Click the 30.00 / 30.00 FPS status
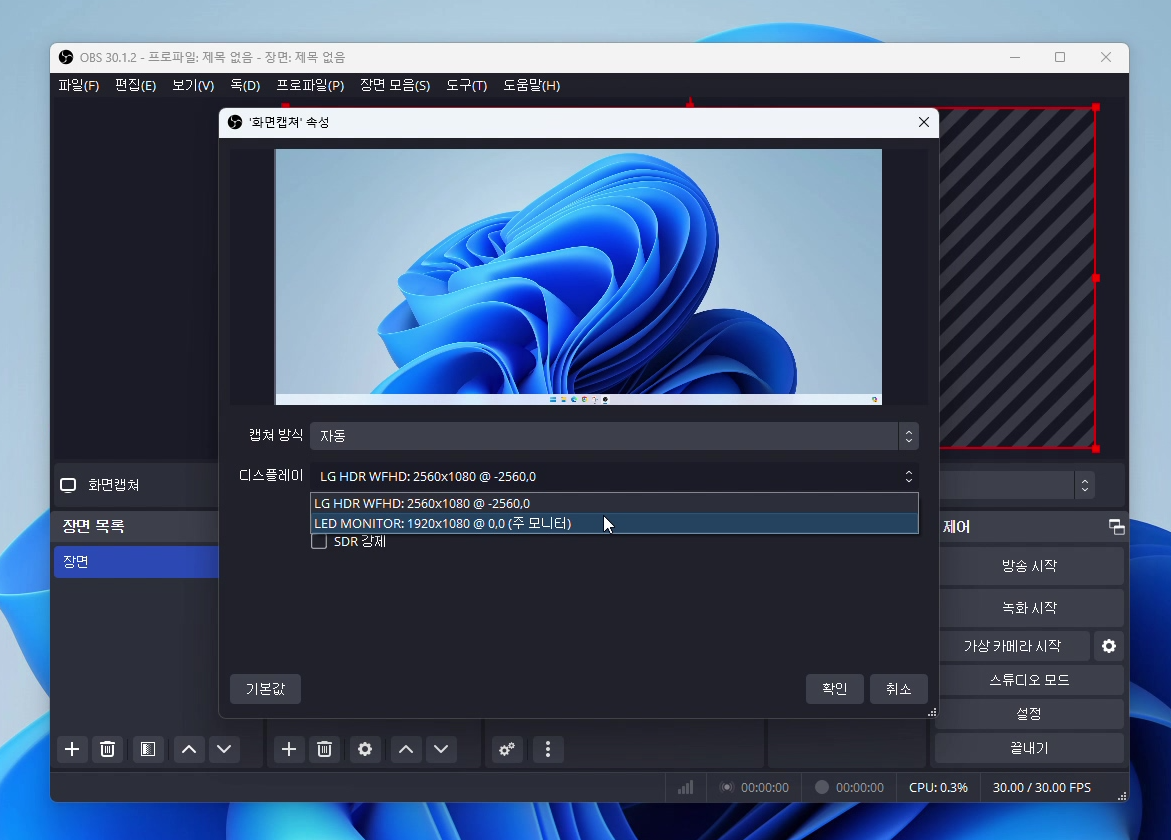 1042,787
